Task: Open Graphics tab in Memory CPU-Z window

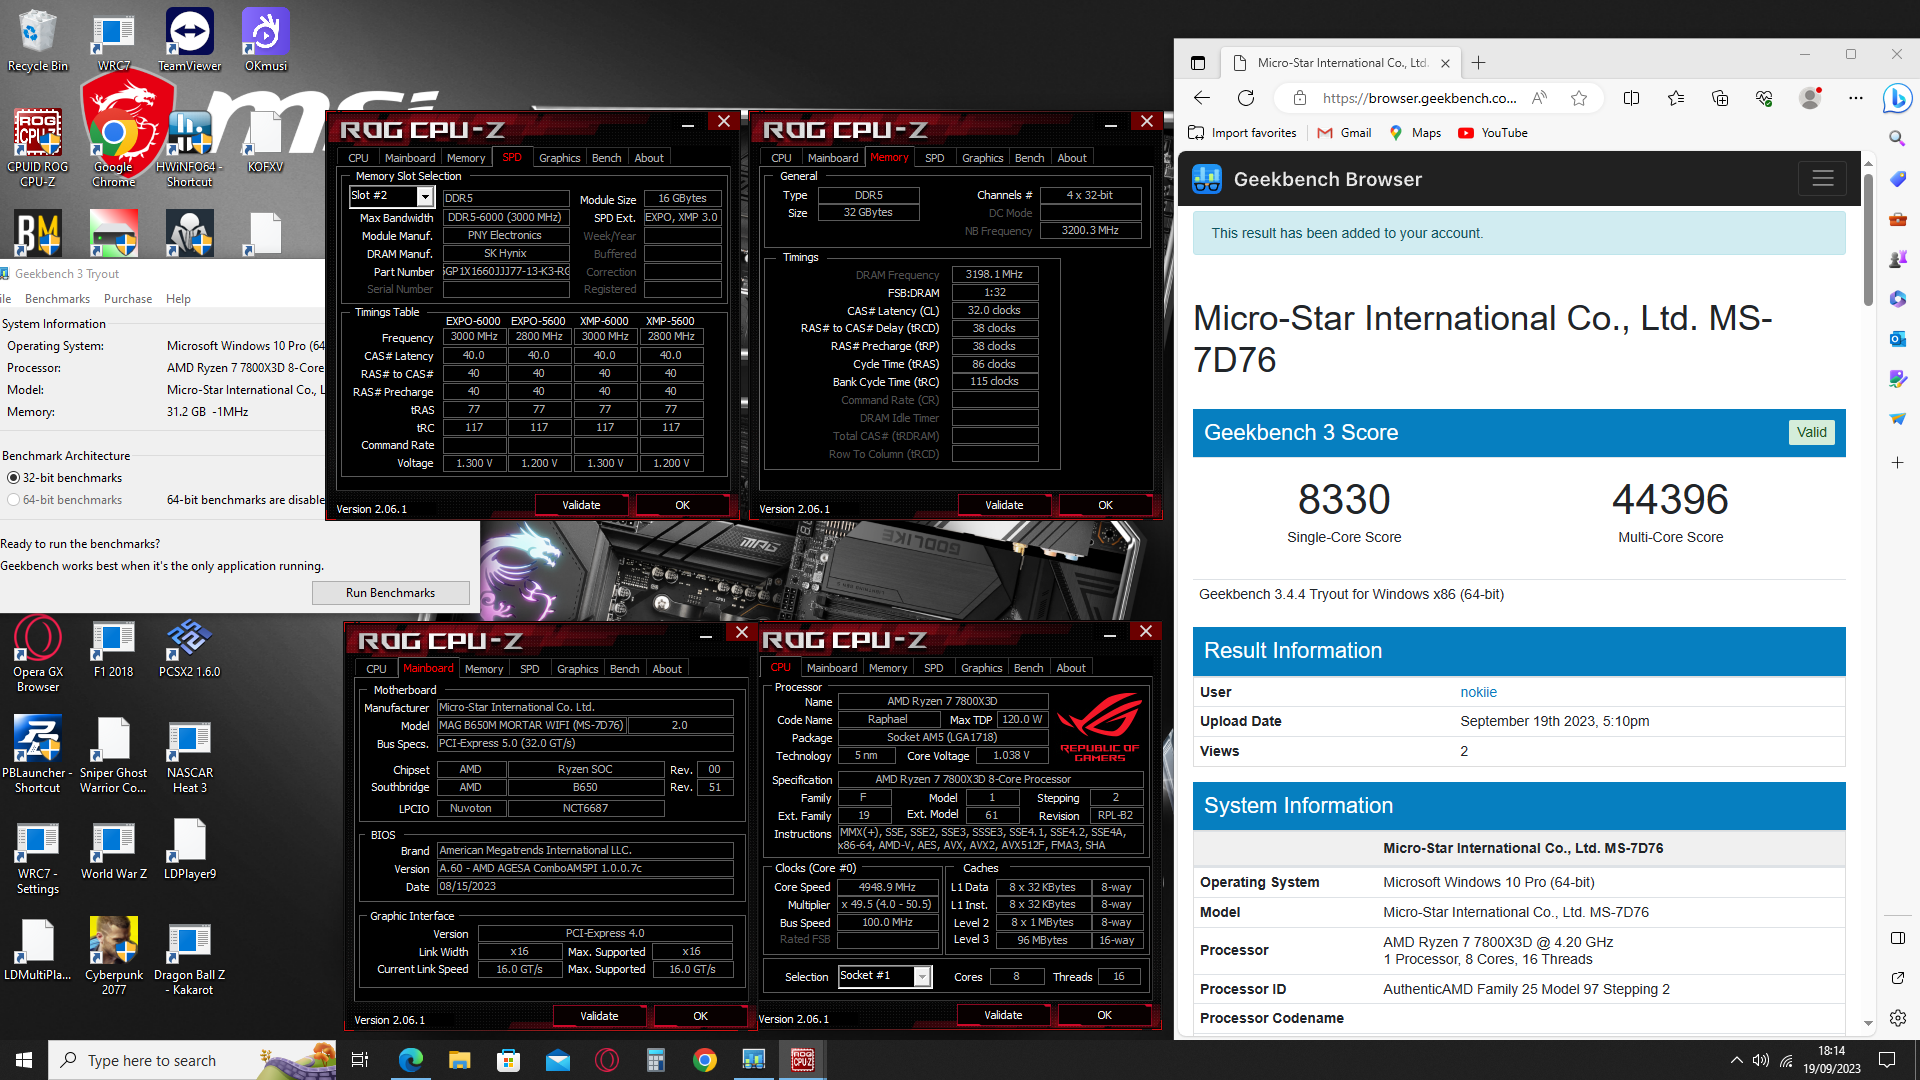Action: tap(982, 158)
